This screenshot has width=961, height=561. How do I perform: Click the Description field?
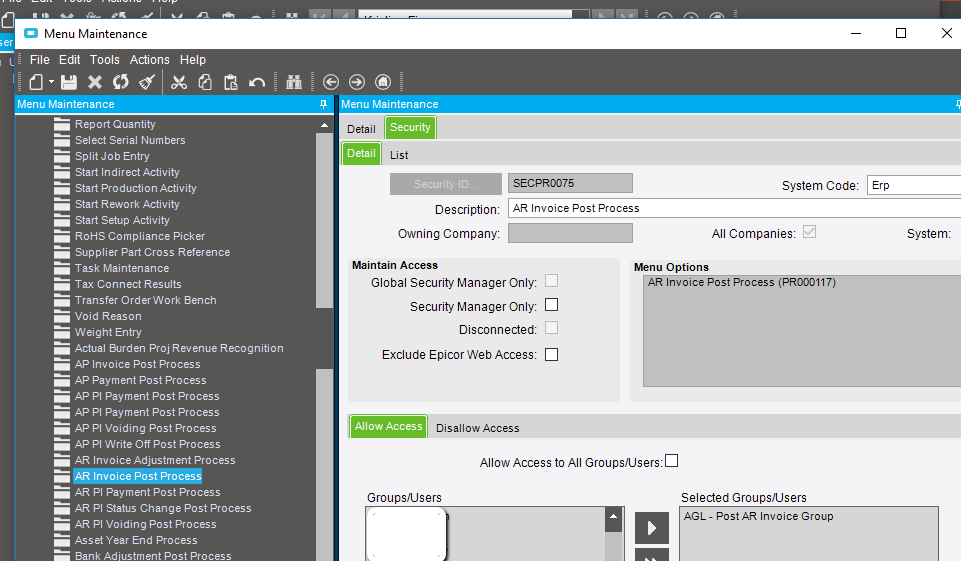point(734,208)
